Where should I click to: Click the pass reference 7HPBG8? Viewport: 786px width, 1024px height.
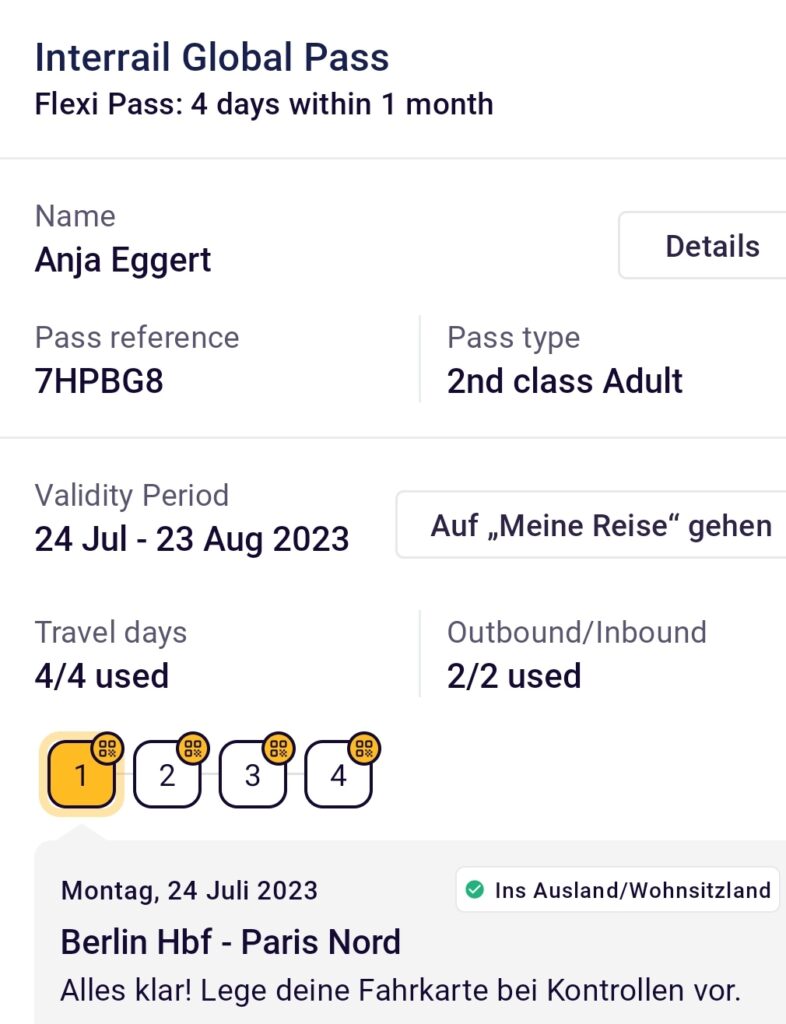click(99, 381)
